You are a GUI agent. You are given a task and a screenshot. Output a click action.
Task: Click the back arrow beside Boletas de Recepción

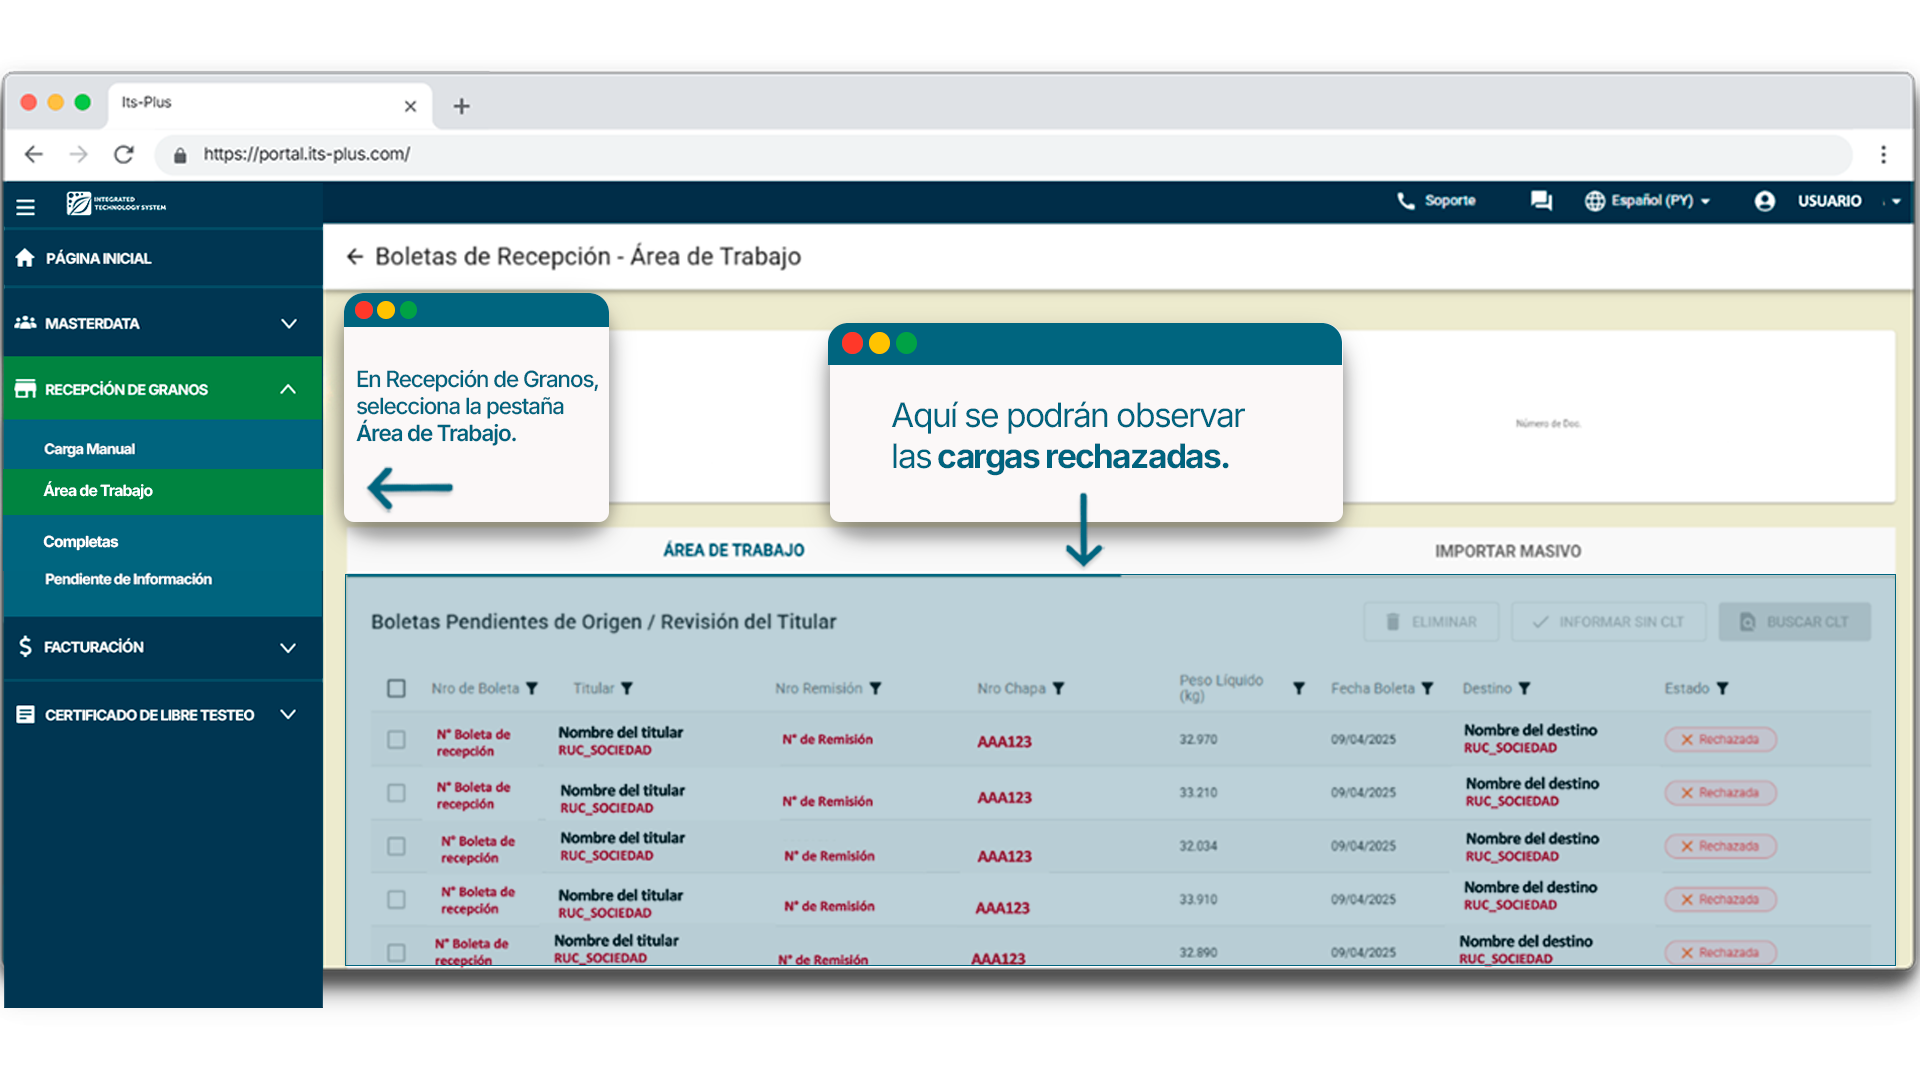(354, 257)
